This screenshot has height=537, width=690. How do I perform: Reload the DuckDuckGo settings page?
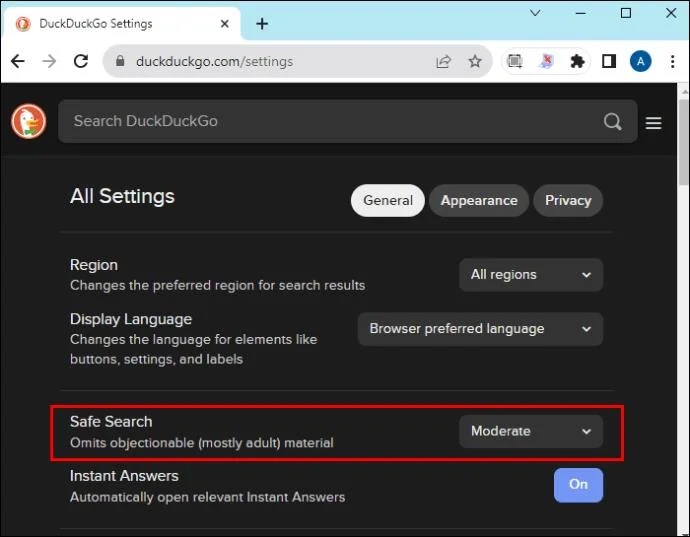81,61
